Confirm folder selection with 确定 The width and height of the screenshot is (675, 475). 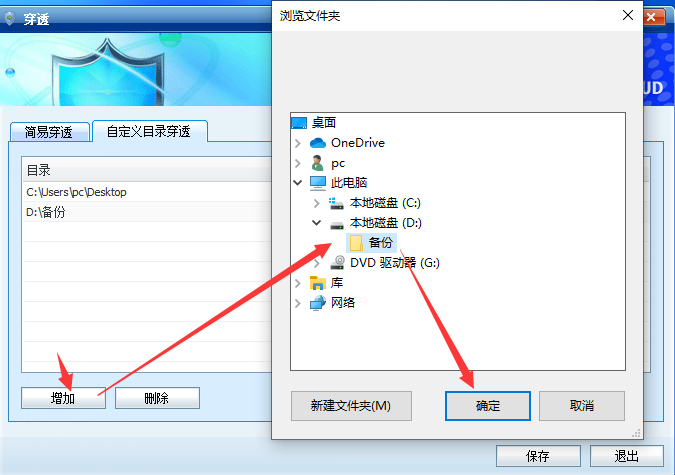tap(488, 406)
